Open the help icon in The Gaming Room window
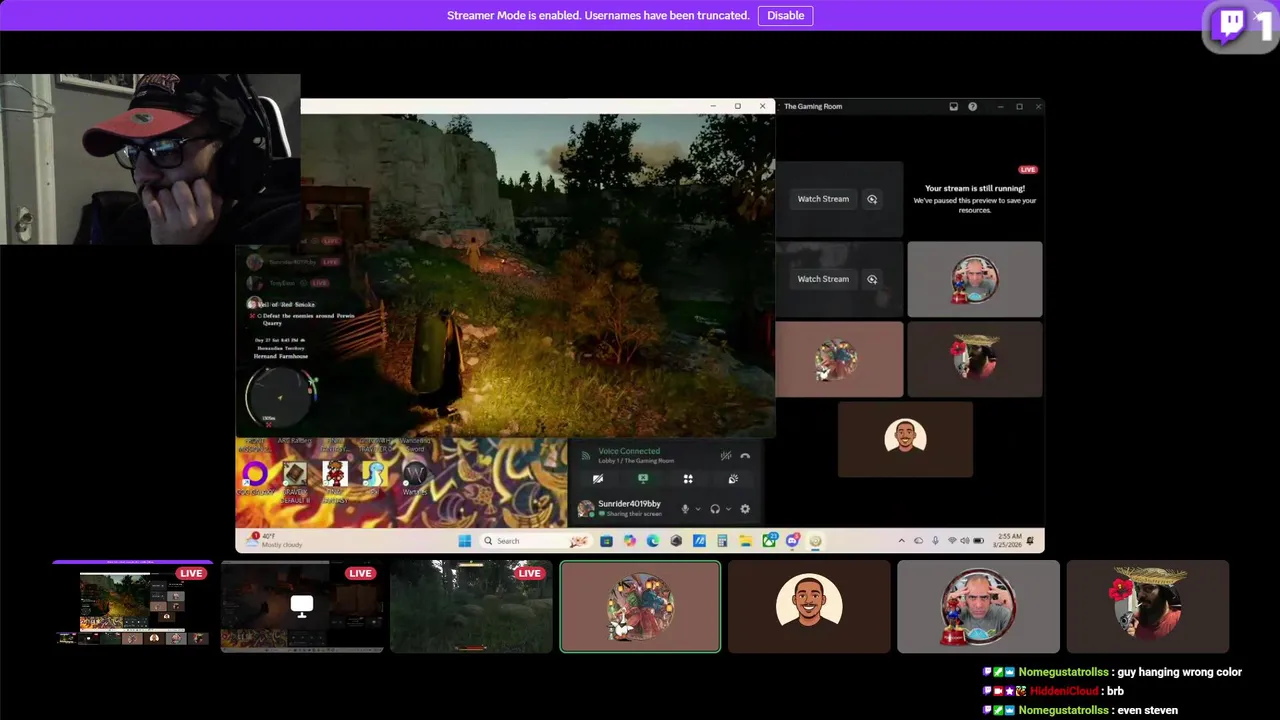Image resolution: width=1280 pixels, height=720 pixels. click(x=972, y=106)
